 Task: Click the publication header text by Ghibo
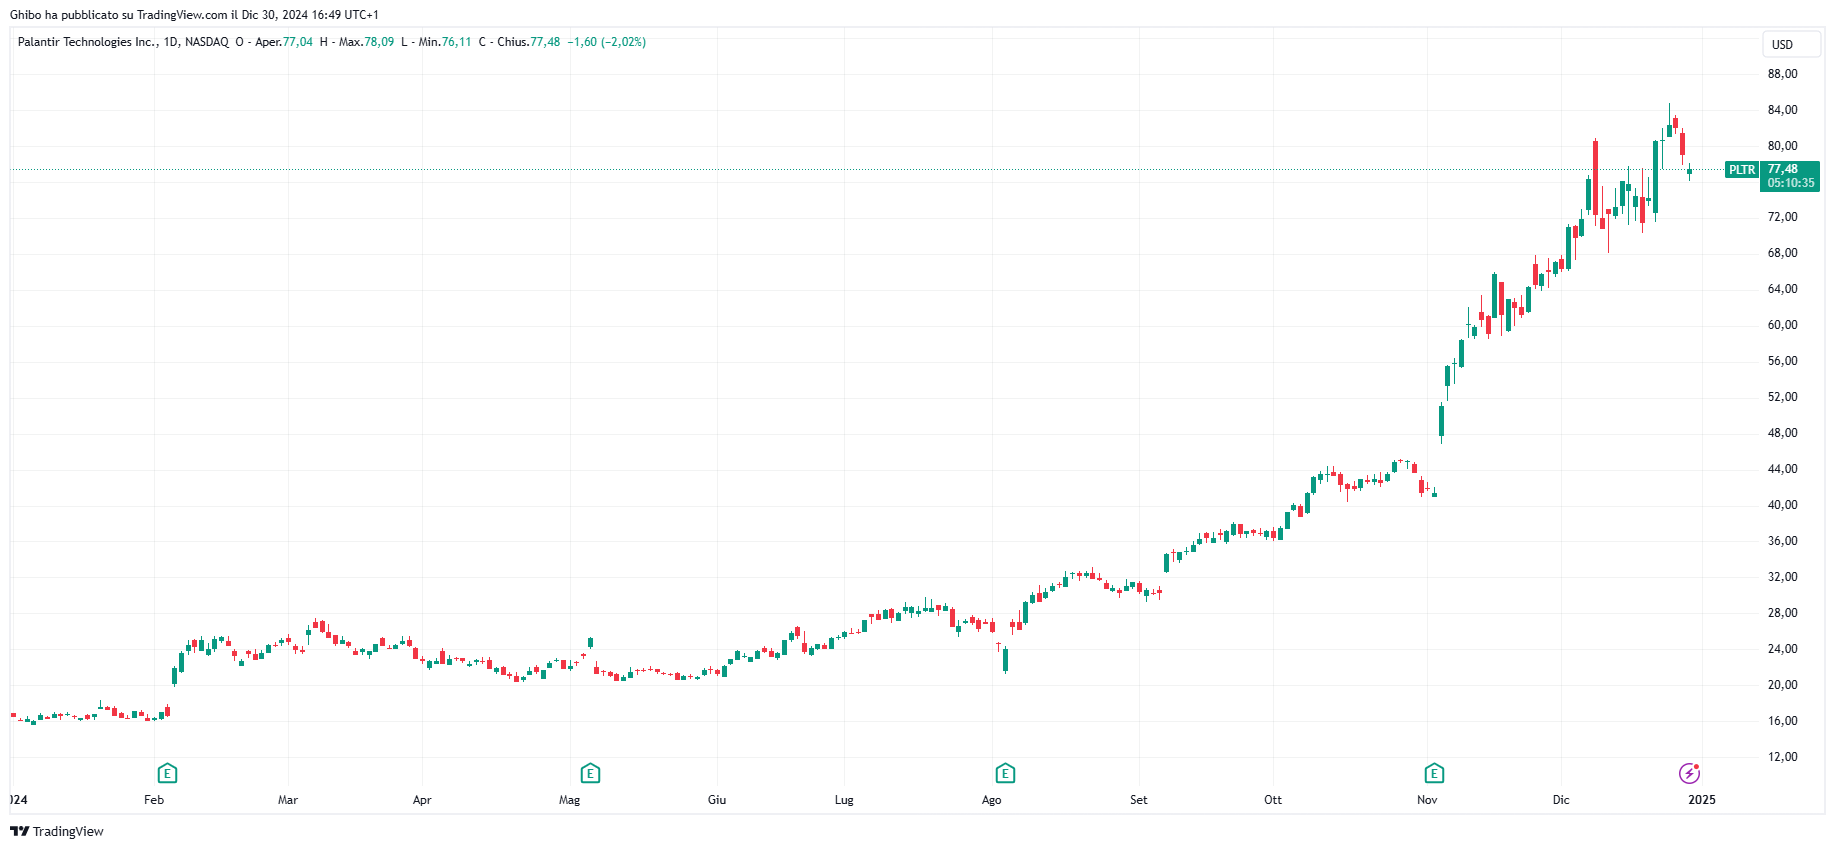(x=194, y=15)
